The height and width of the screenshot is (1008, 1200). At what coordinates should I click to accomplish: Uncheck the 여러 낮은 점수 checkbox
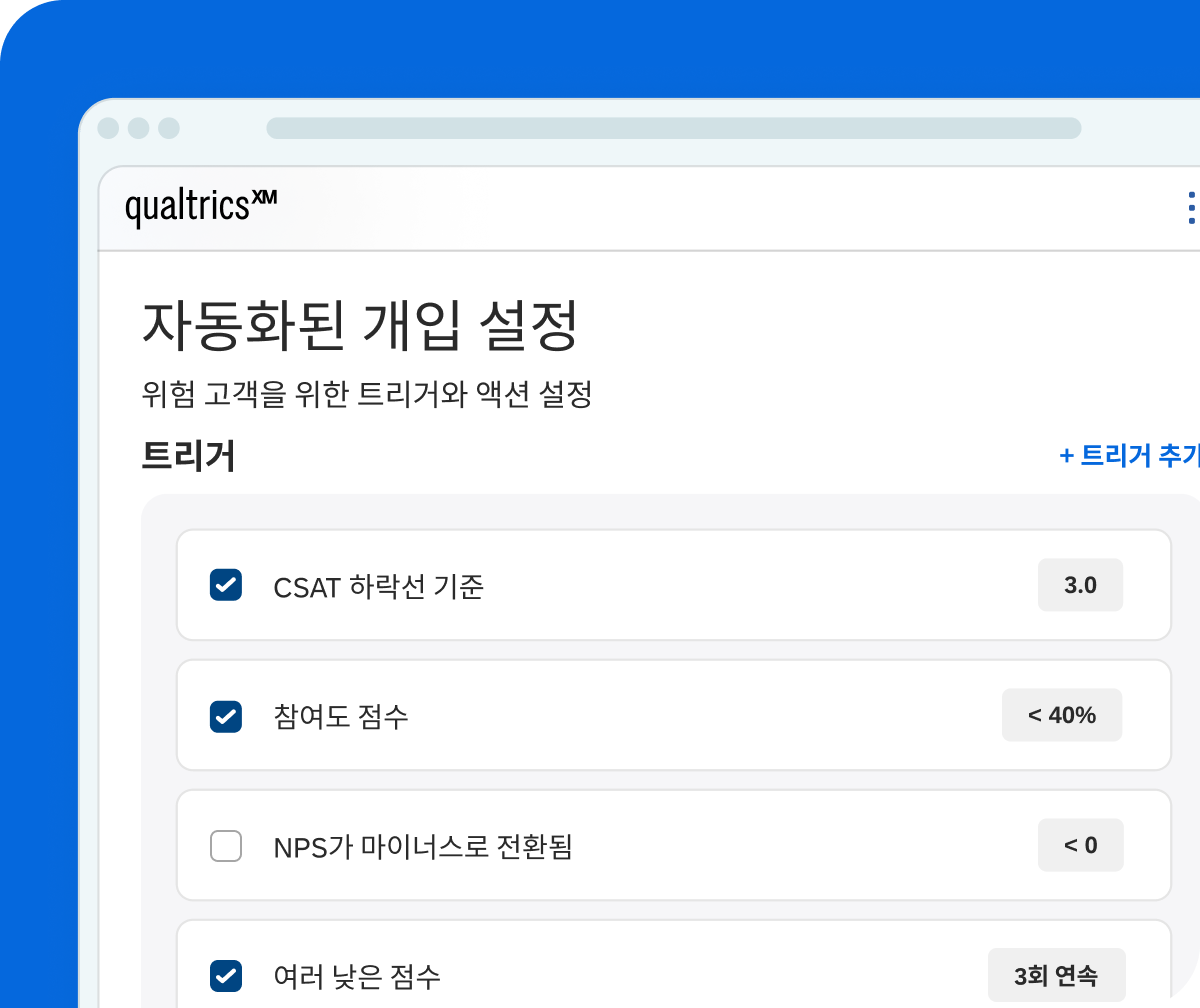(x=226, y=975)
